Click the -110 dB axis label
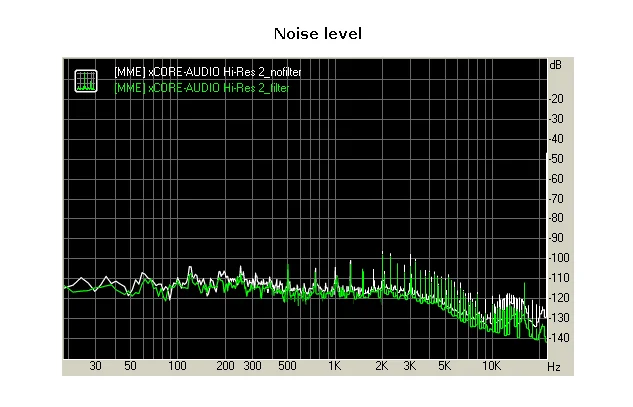The image size is (633, 407). pos(559,277)
